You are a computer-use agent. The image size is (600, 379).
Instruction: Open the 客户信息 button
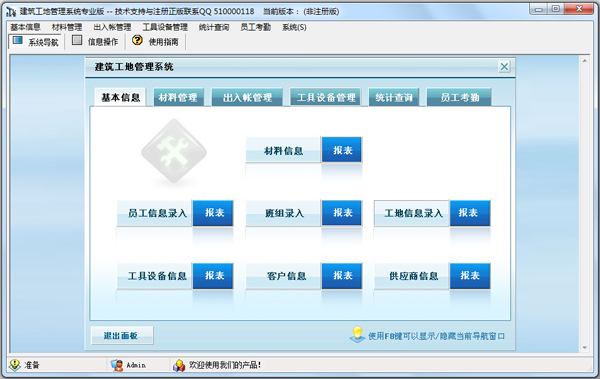(x=283, y=276)
